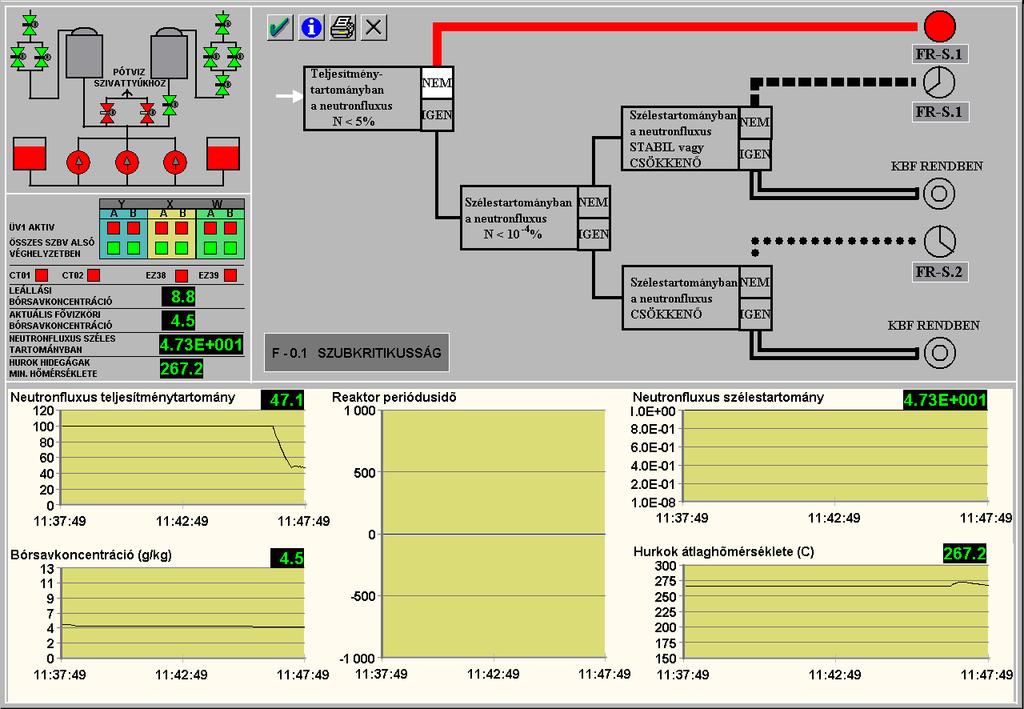Click the 4.73E+001 value beside NEUTRONFLUXUS SZÉLES TARTOMÁNYBAN
This screenshot has height=709, width=1024.
(x=201, y=345)
